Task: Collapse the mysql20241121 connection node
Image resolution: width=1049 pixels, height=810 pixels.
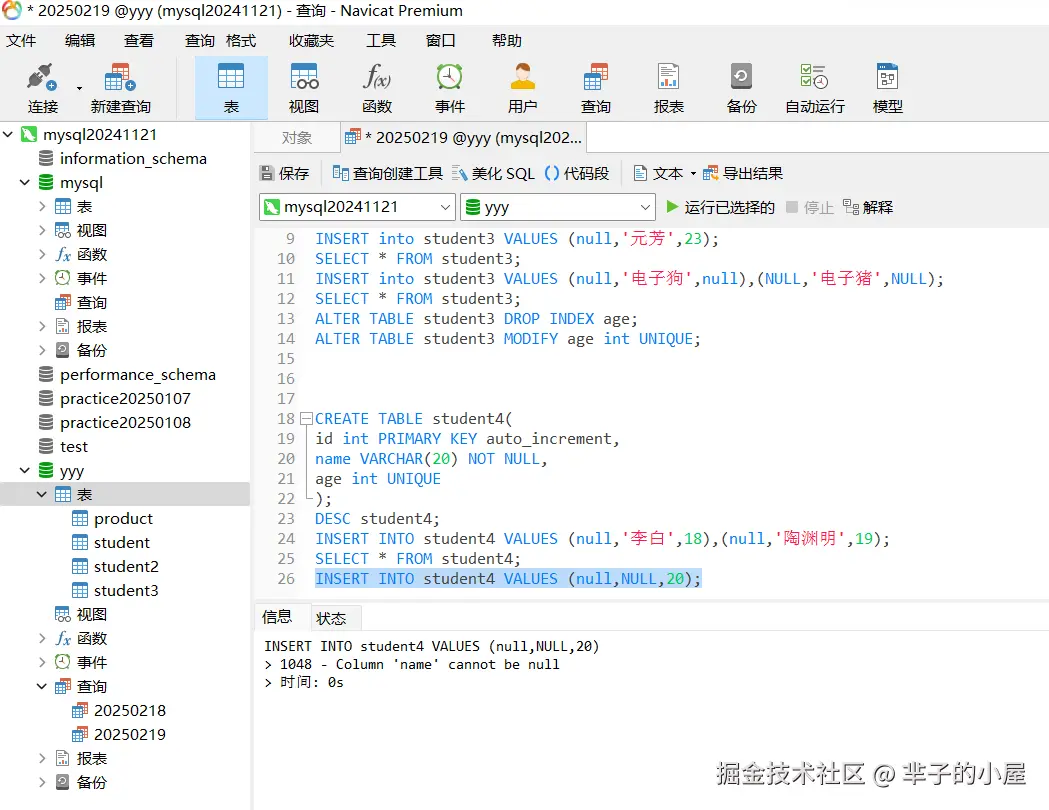Action: point(8,134)
